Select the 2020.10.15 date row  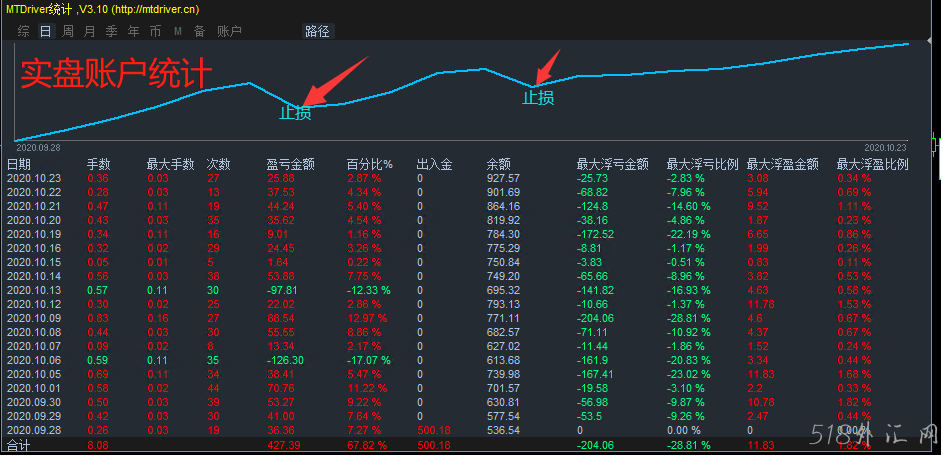[x=35, y=262]
